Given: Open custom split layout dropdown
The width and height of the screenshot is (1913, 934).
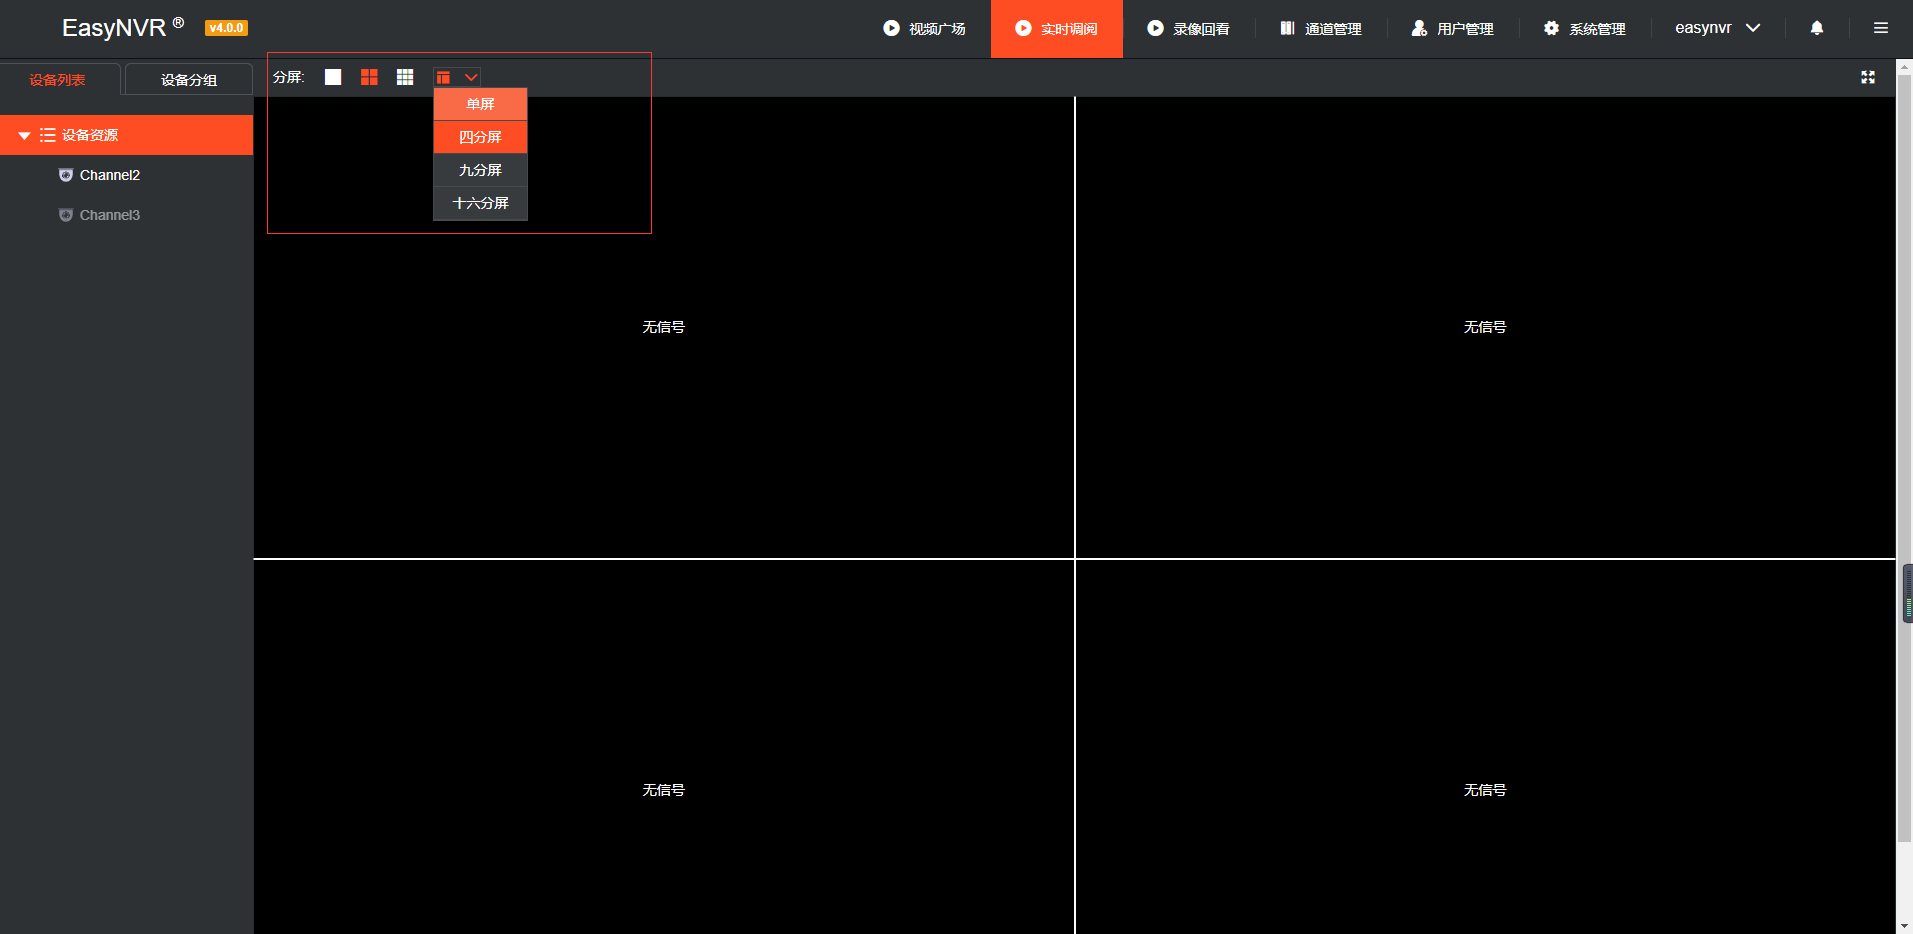Looking at the screenshot, I should click(456, 77).
